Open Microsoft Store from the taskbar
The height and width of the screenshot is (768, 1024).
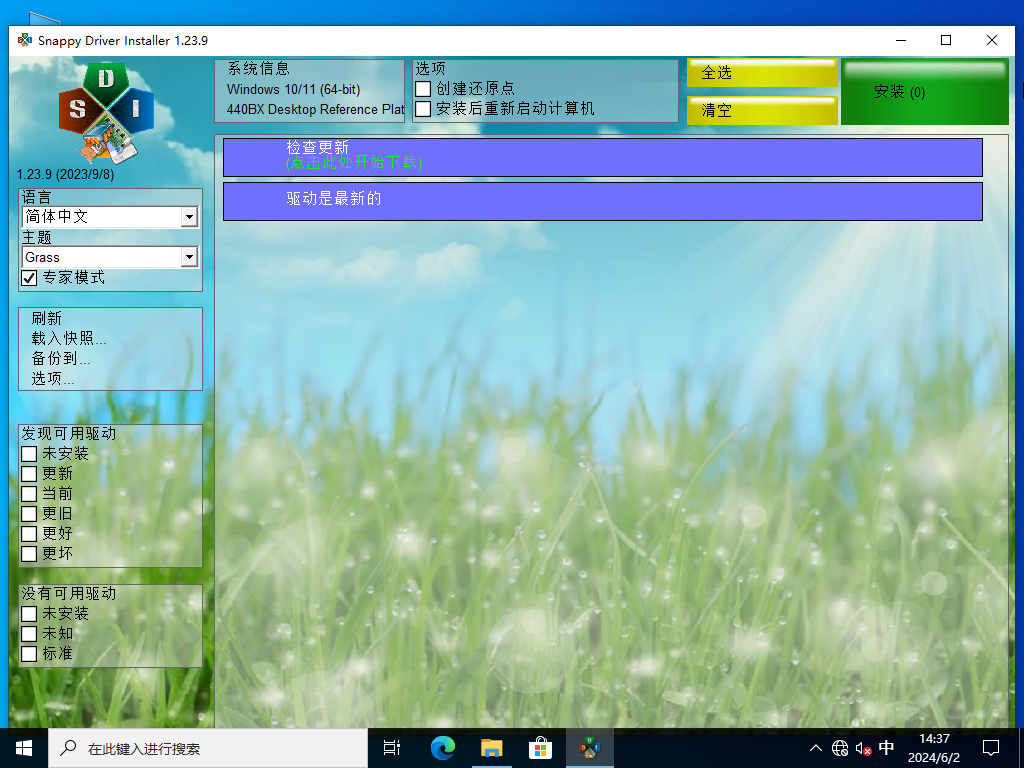pos(539,747)
